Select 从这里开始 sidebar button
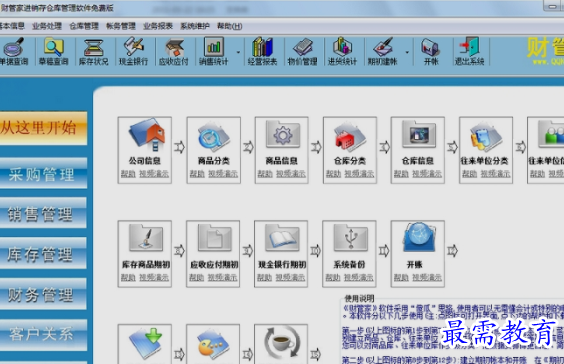Image resolution: width=564 pixels, height=364 pixels. [43, 128]
